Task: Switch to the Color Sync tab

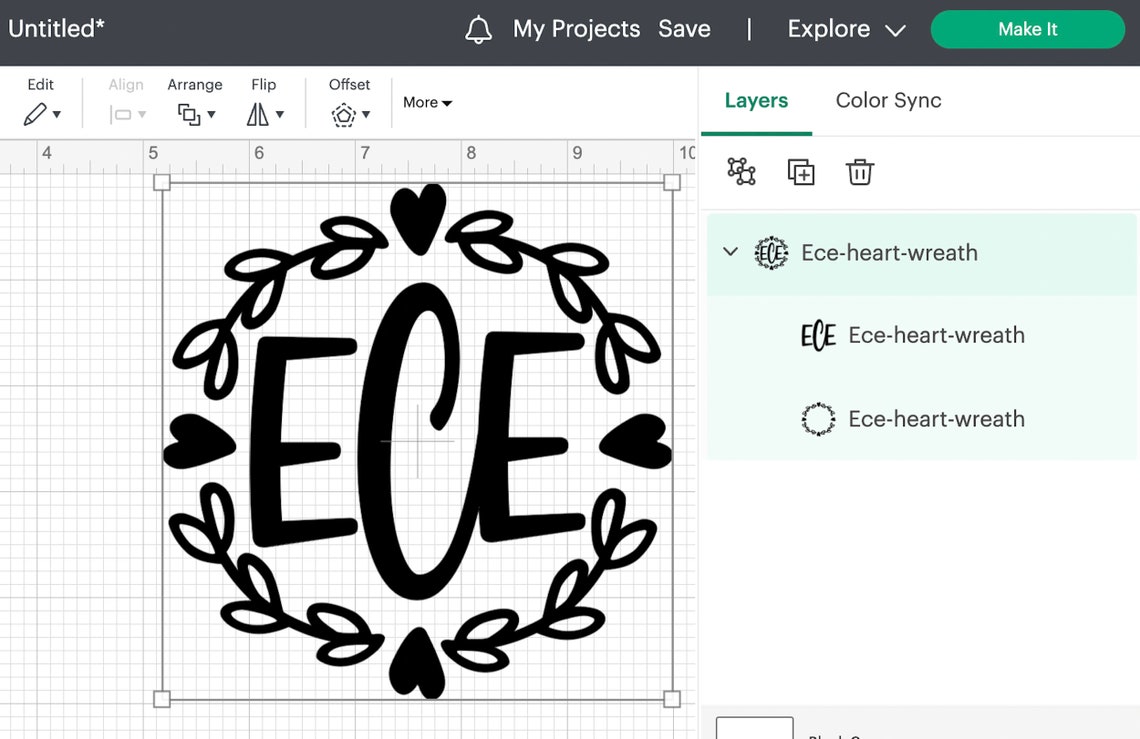Action: point(888,100)
